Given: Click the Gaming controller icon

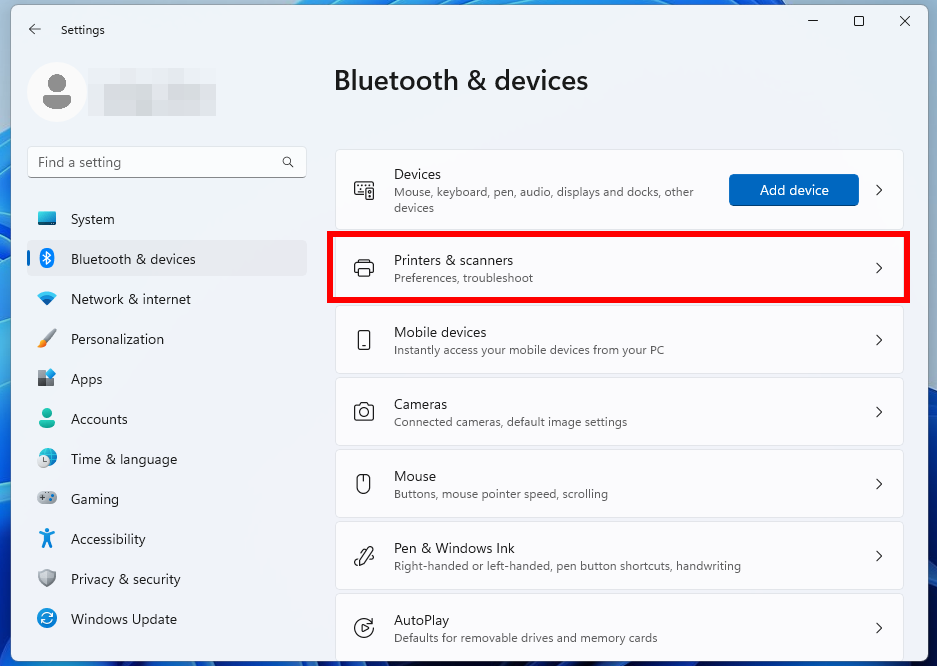Looking at the screenshot, I should (x=47, y=498).
